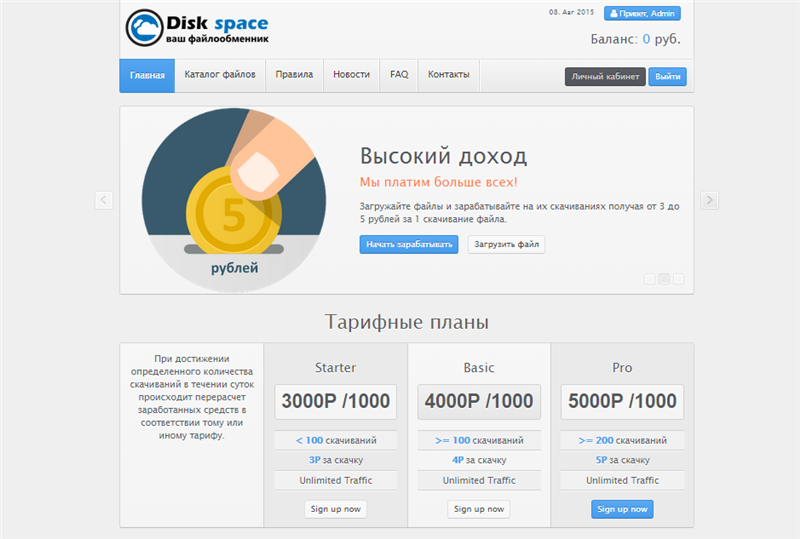
Task: Click Unlimited Traffic in Pro plan
Action: tap(622, 481)
